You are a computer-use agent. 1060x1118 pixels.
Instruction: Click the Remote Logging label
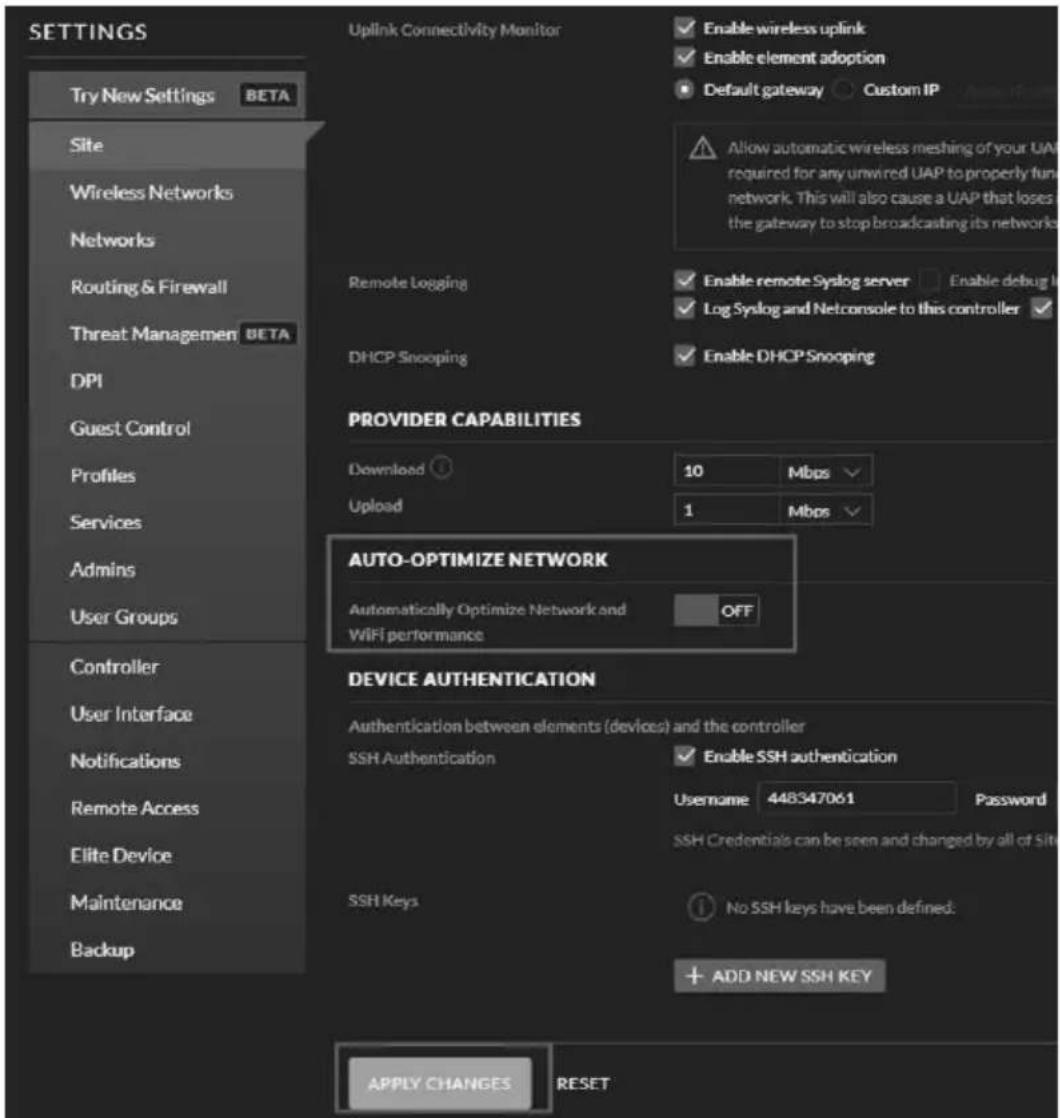click(x=408, y=282)
